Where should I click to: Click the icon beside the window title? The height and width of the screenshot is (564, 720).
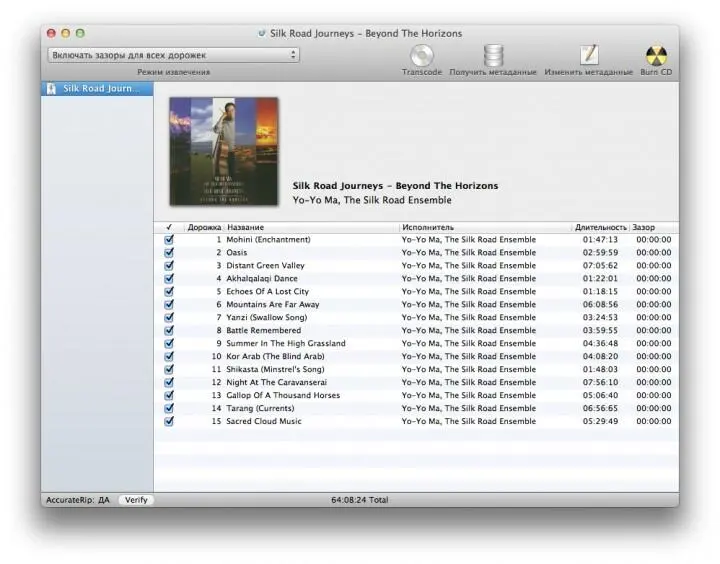262,34
